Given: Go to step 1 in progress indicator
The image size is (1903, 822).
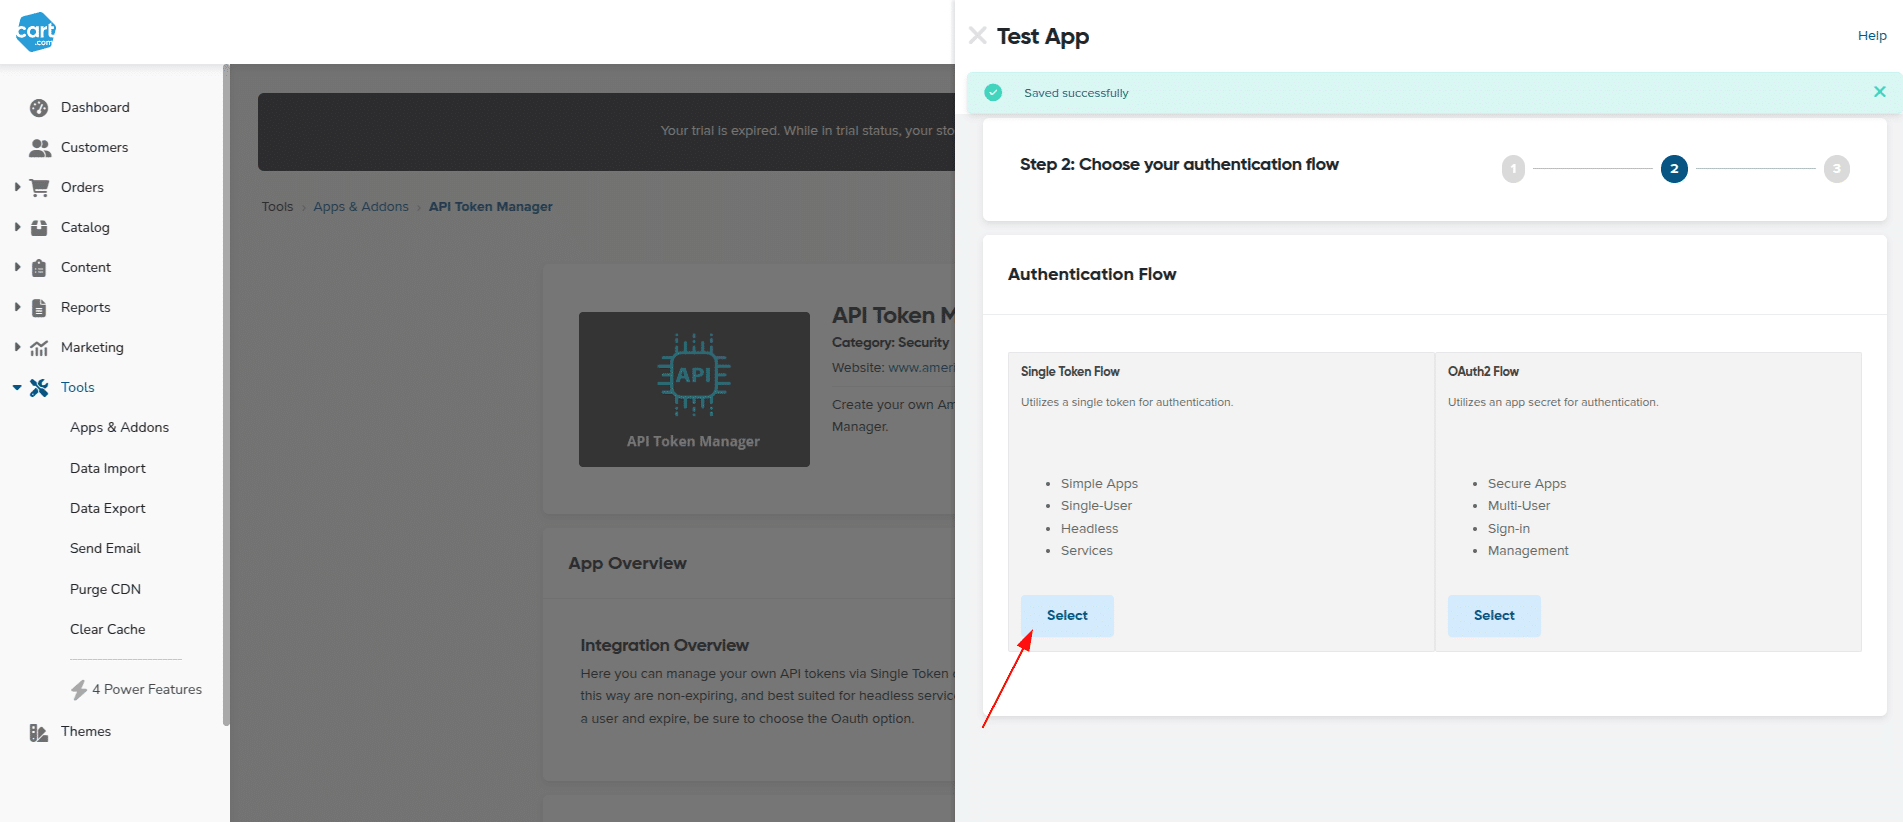Looking at the screenshot, I should 1513,169.
